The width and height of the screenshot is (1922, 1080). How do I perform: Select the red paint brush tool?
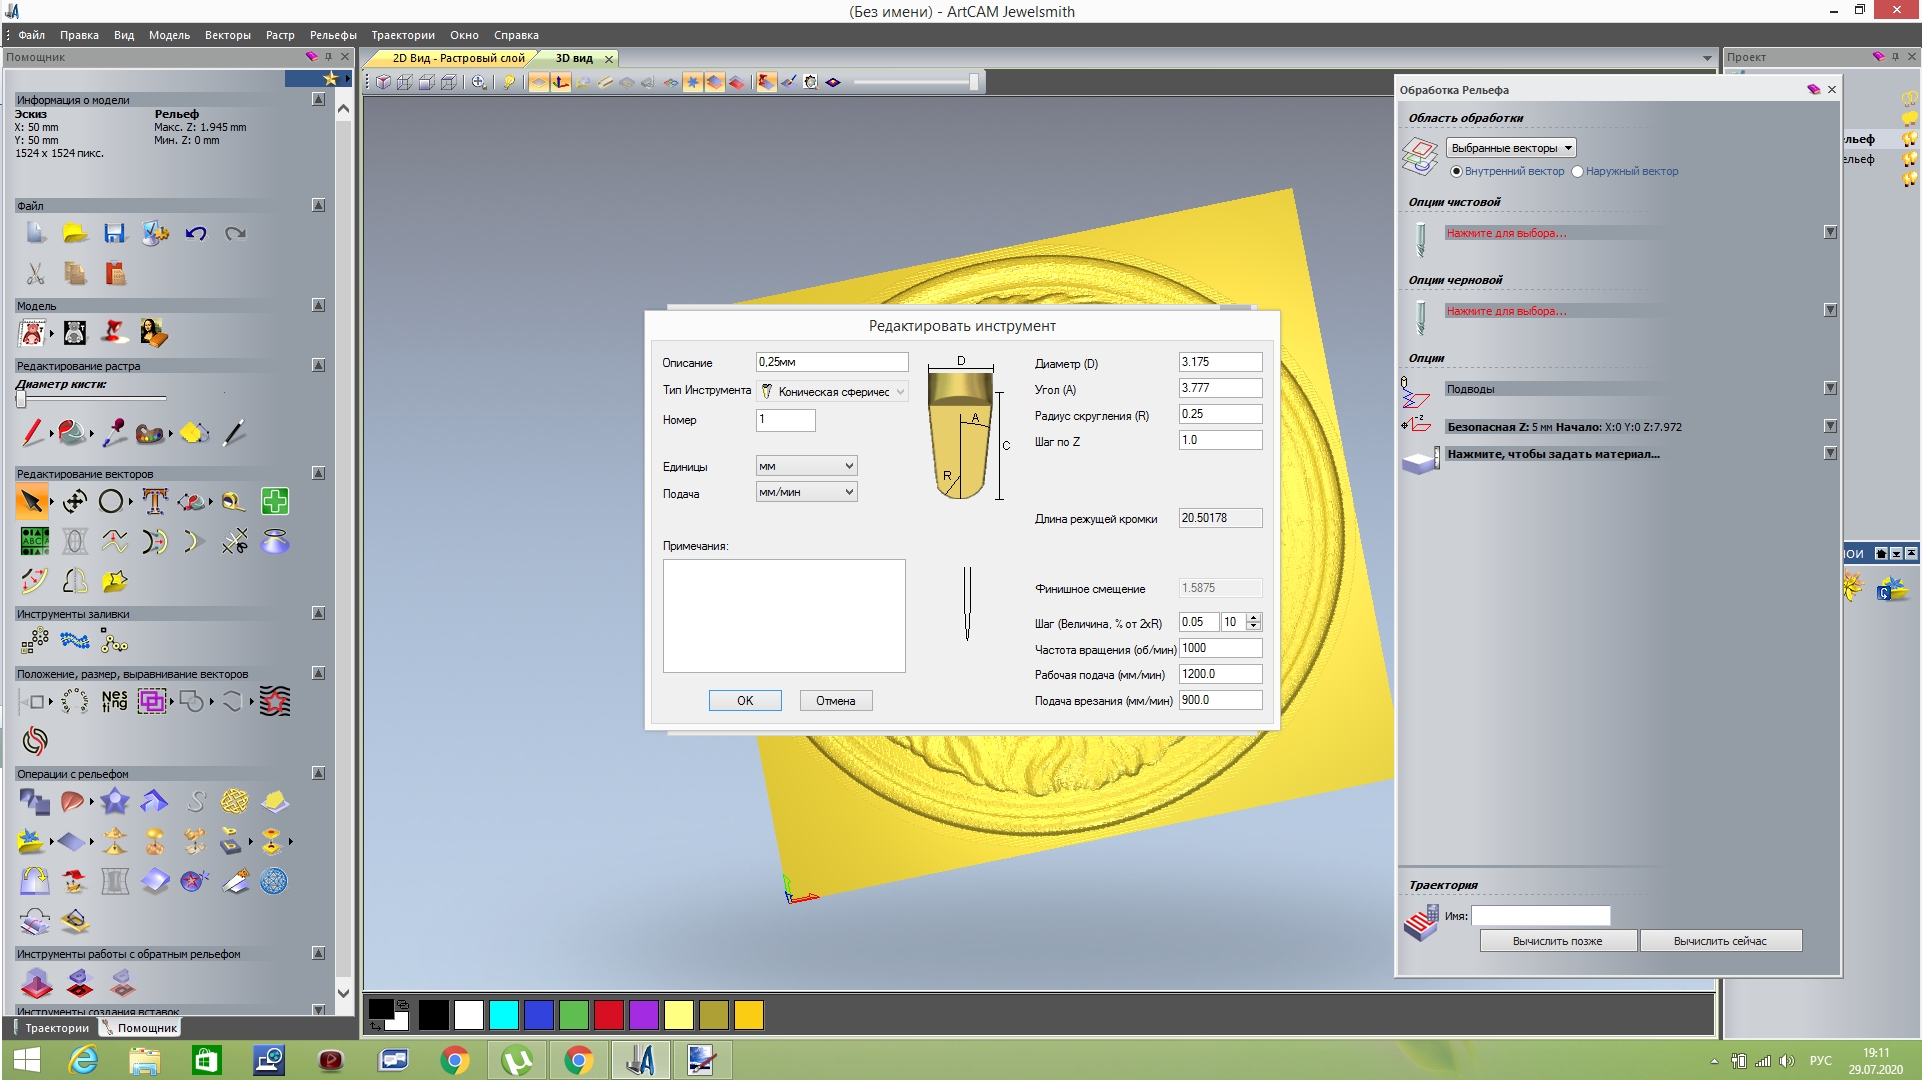33,433
